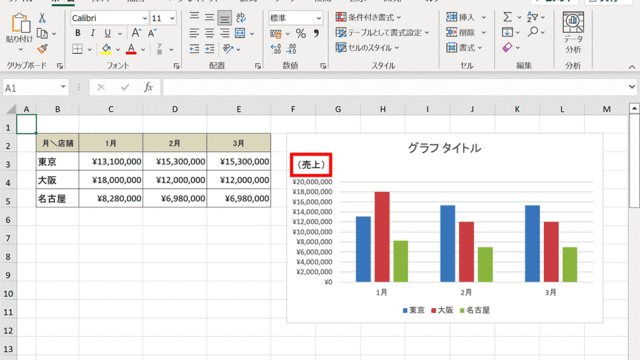Open the Conditional Formatting menu
Image resolution: width=640 pixels, height=360 pixels.
click(368, 17)
